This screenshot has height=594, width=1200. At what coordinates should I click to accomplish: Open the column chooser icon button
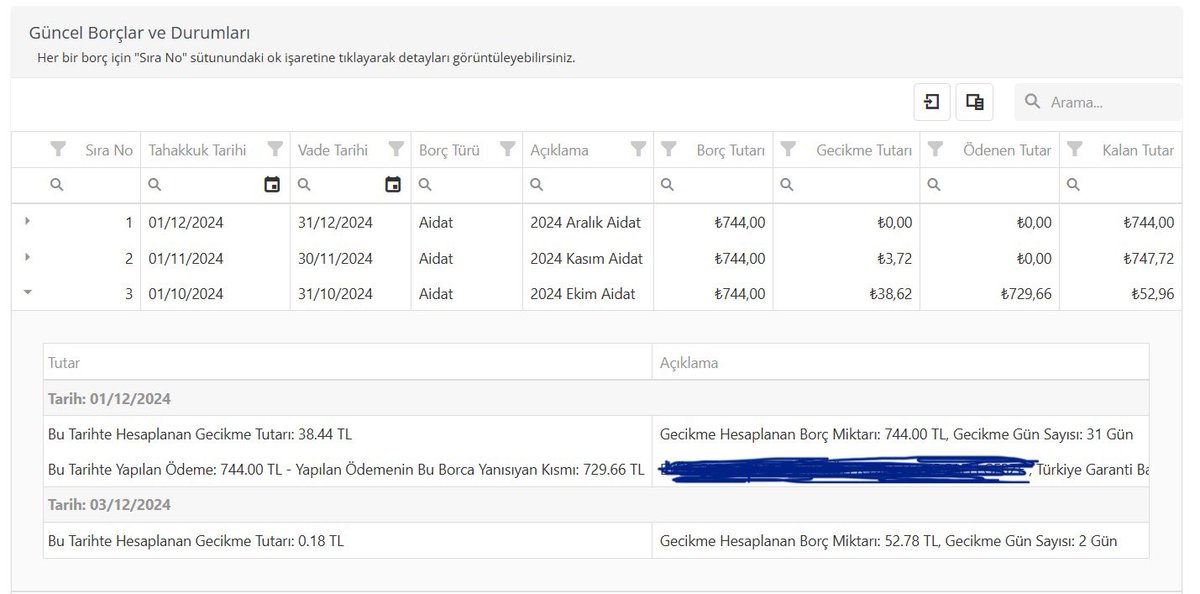(975, 101)
